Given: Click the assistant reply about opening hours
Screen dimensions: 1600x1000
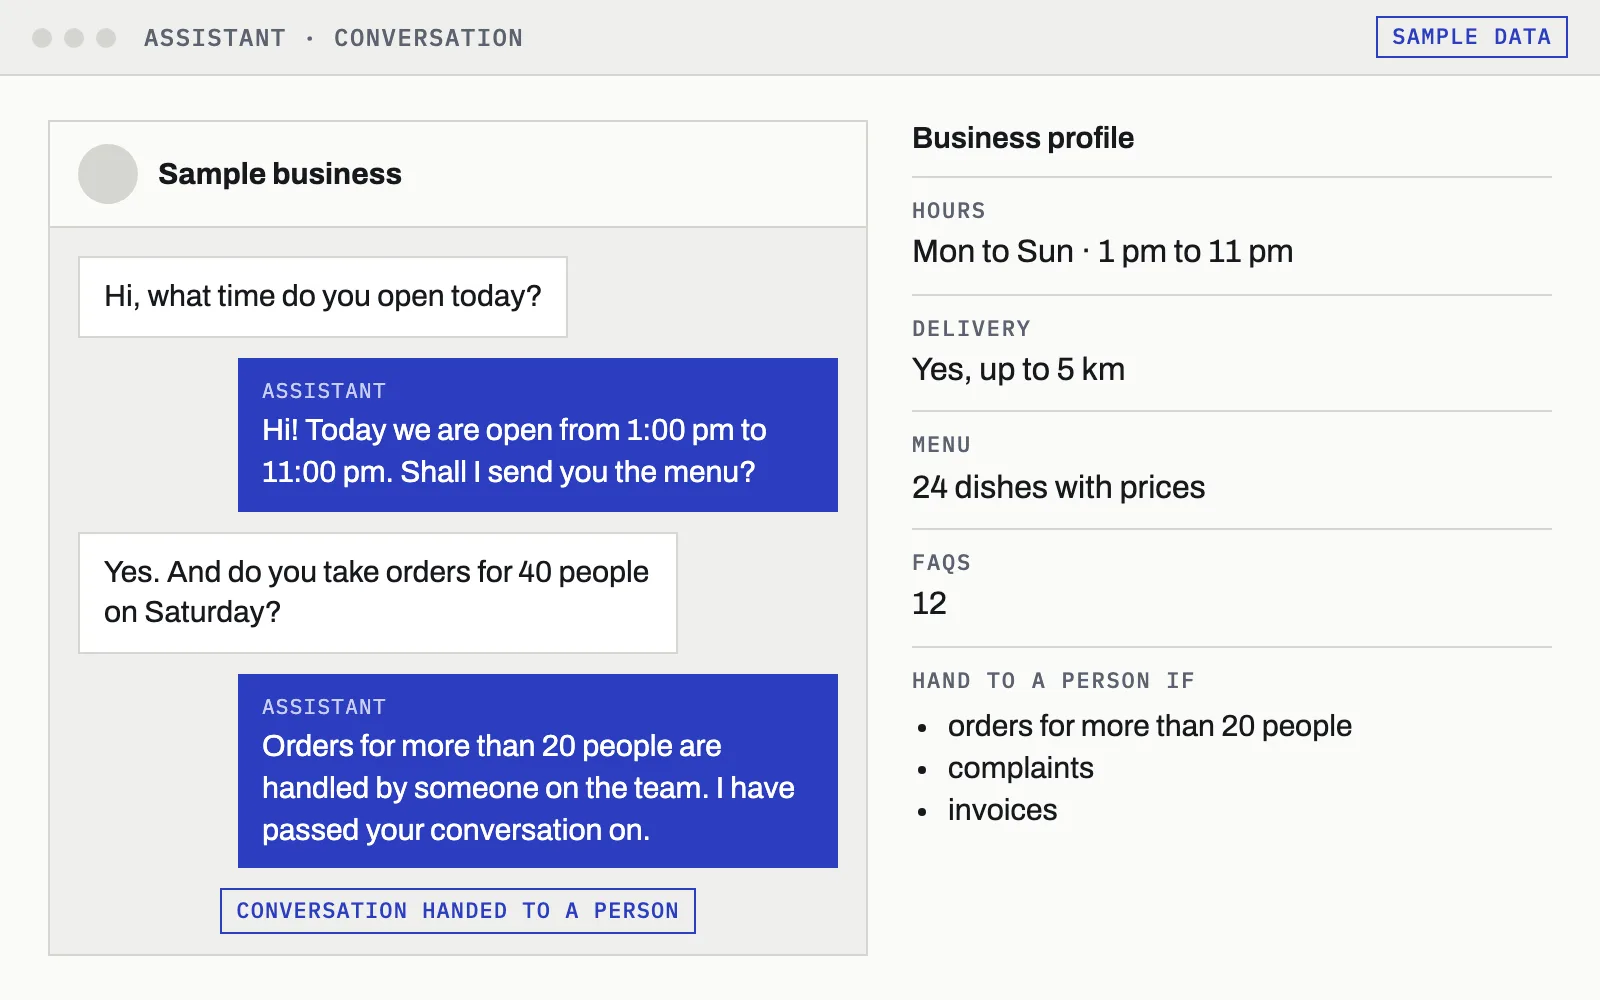Looking at the screenshot, I should [538, 435].
